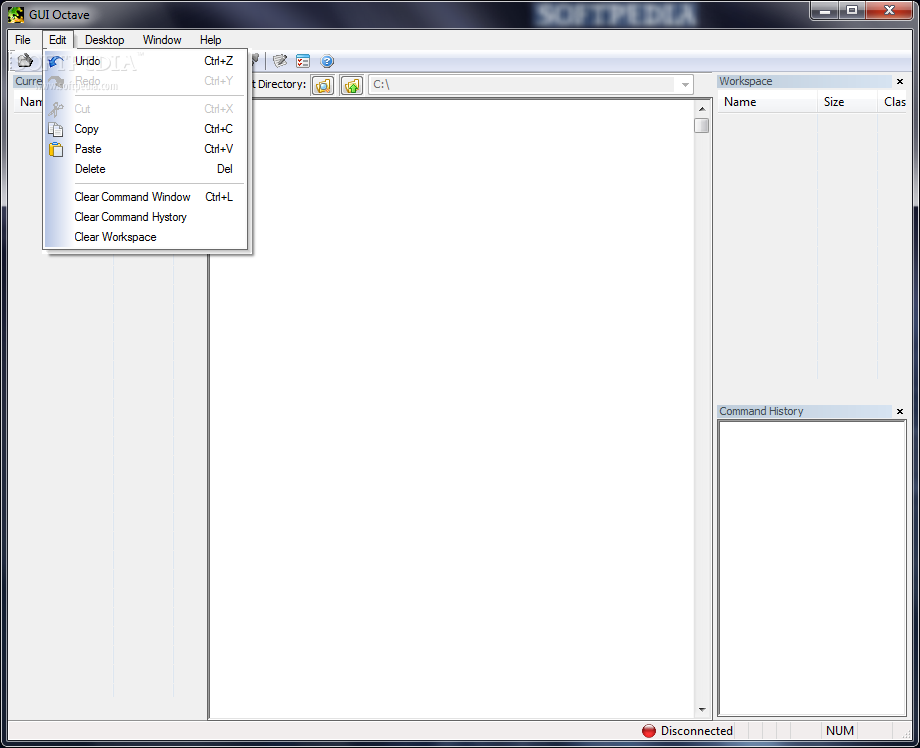
Task: Close the Workspace panel
Action: 900,82
